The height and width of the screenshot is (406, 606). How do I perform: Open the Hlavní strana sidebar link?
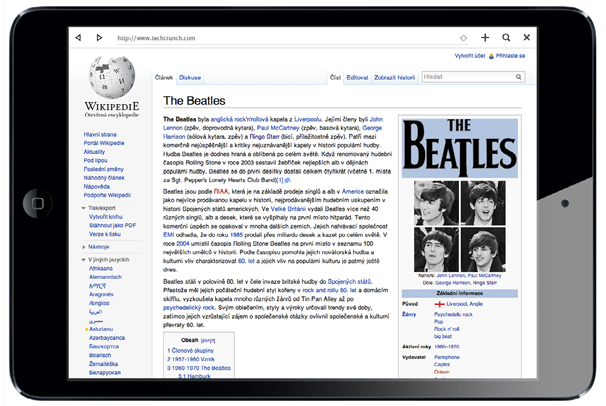coord(102,133)
